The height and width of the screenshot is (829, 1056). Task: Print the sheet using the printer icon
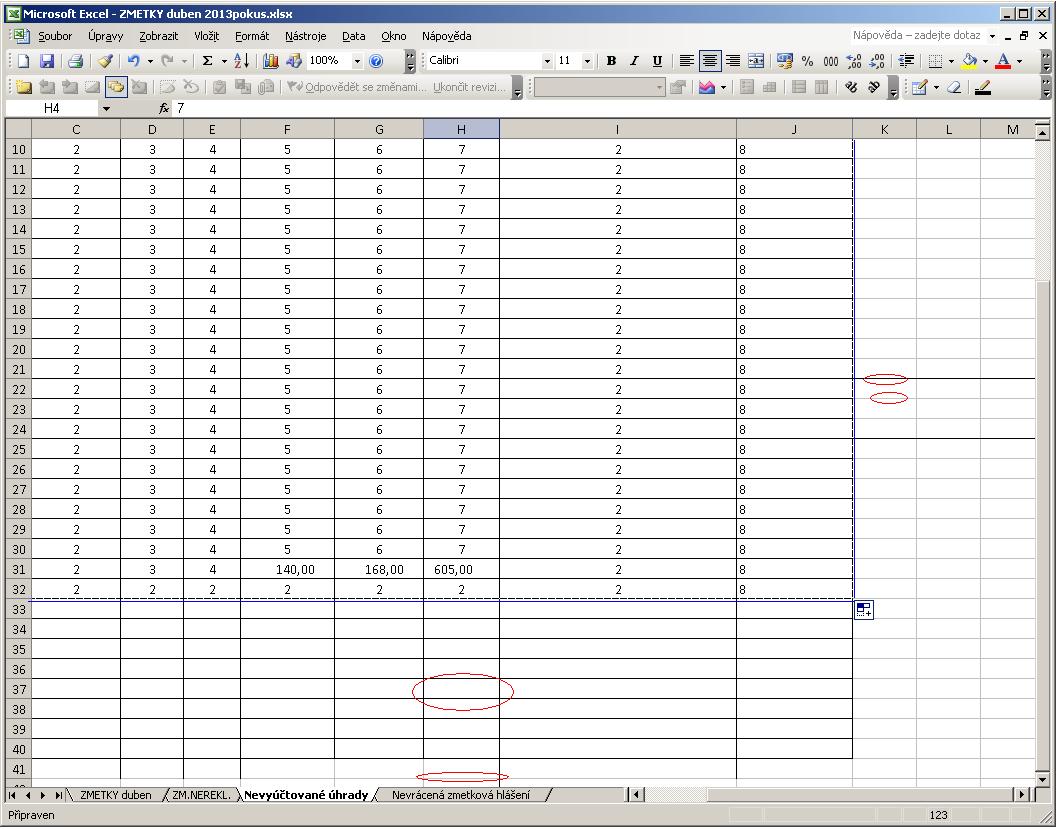[75, 61]
